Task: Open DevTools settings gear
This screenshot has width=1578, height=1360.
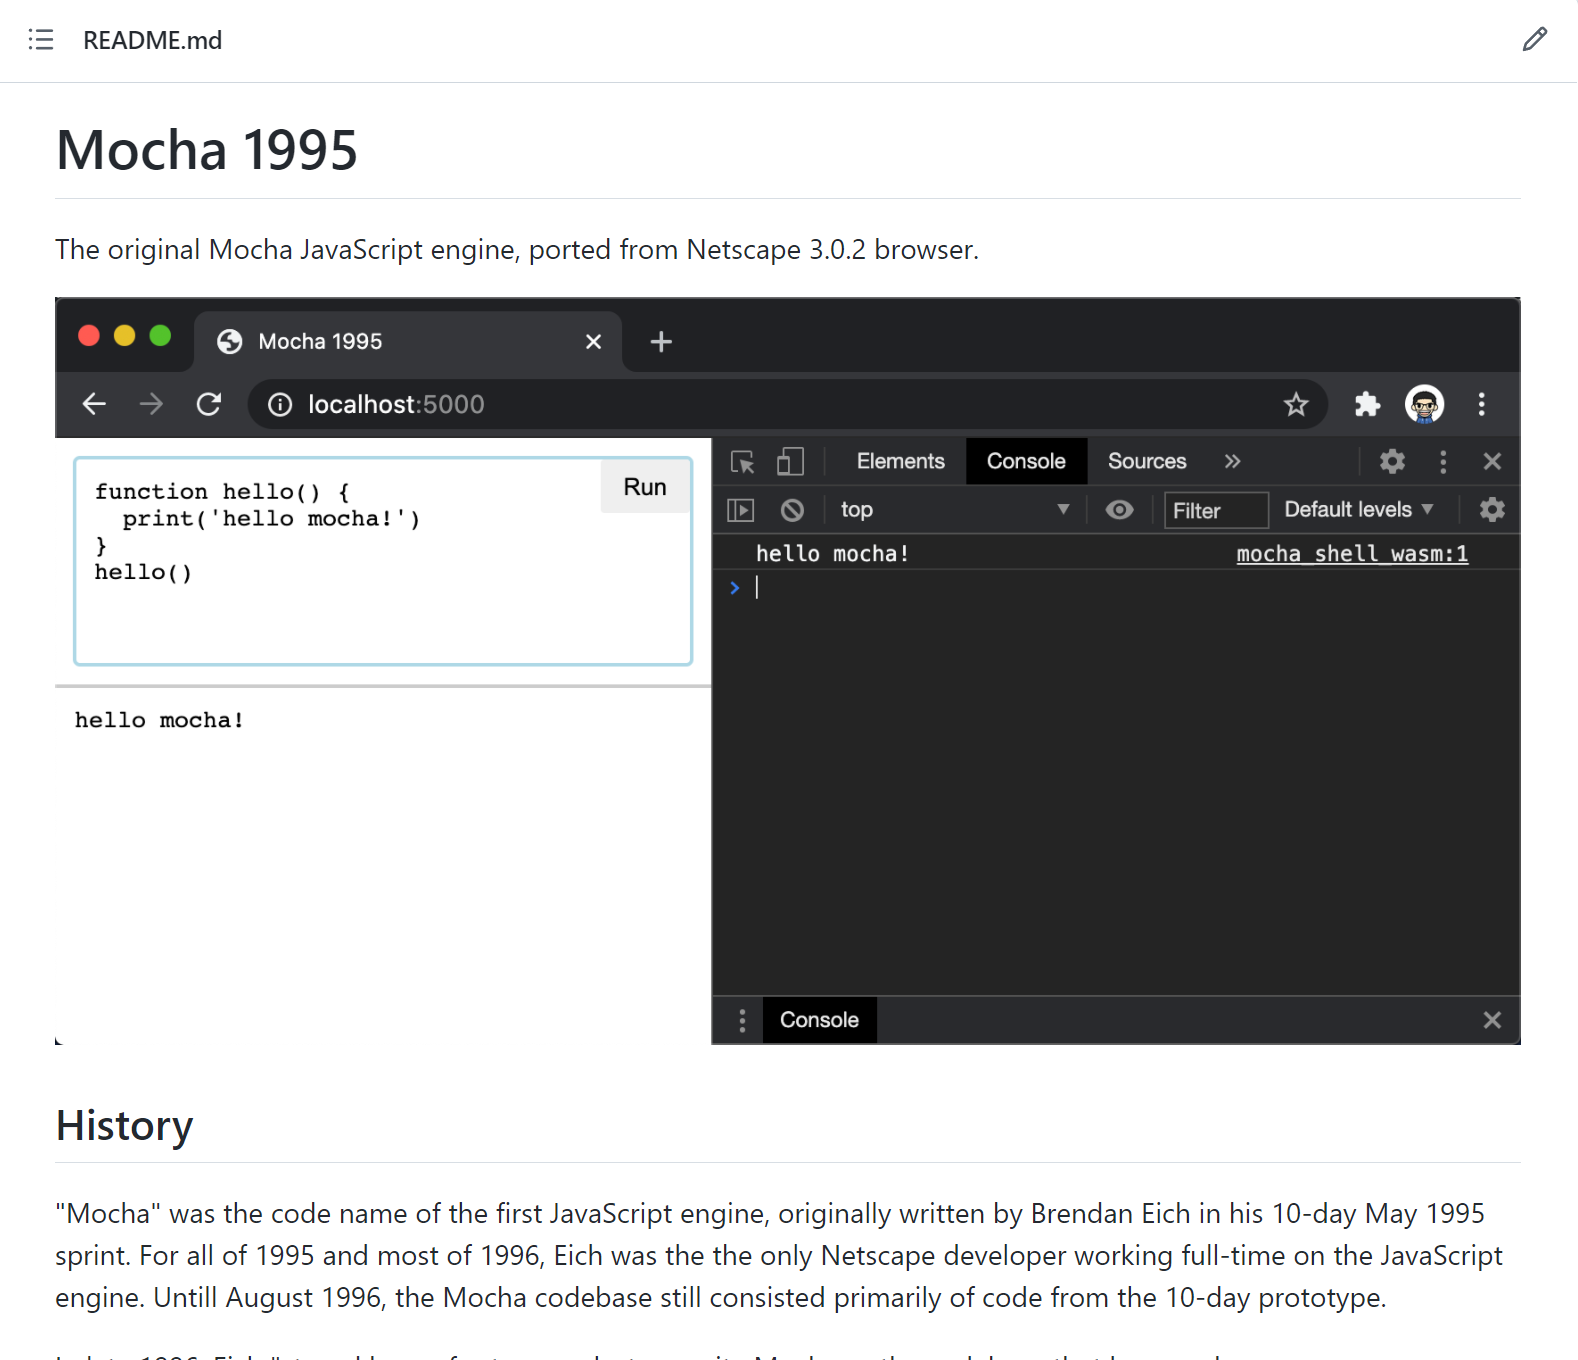Action: [1392, 461]
